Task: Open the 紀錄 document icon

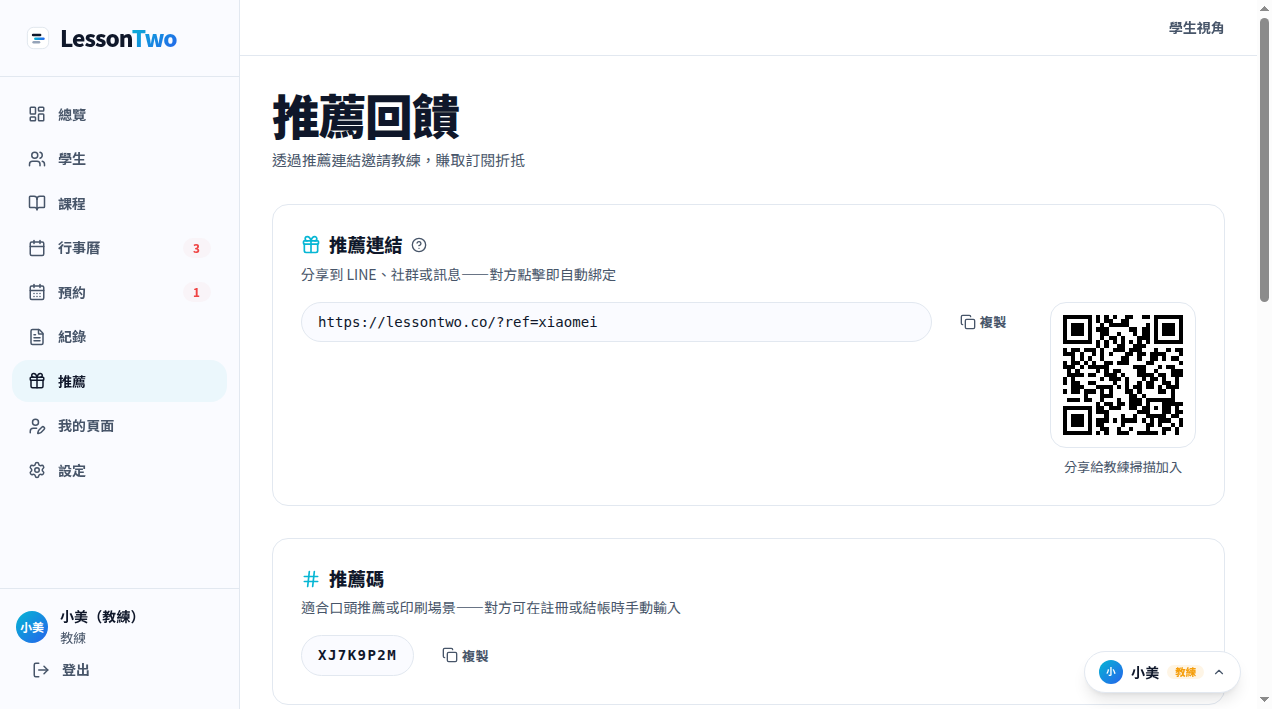Action: tap(37, 337)
